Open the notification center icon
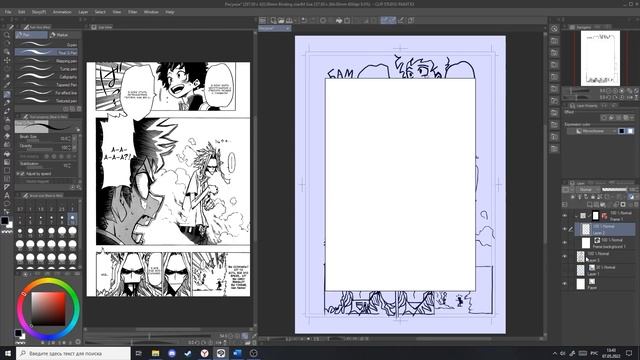Image resolution: width=640 pixels, height=360 pixels. click(x=629, y=353)
